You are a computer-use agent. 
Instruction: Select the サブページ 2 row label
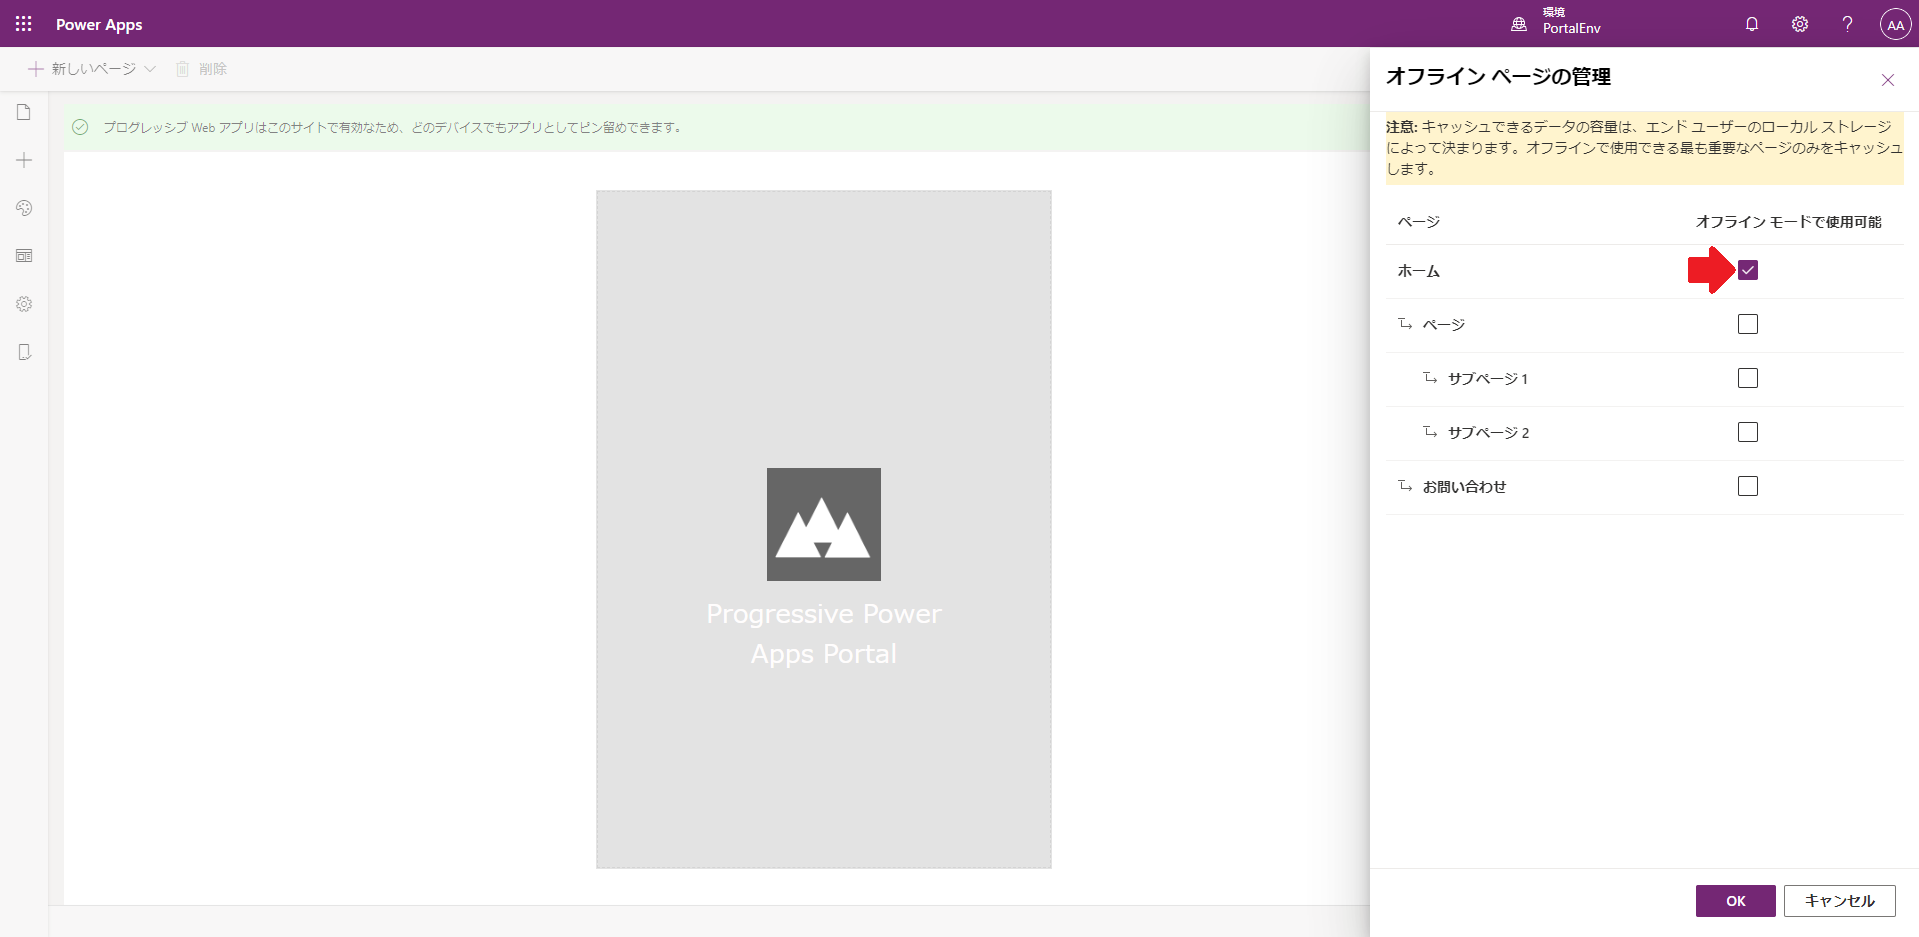click(1488, 433)
